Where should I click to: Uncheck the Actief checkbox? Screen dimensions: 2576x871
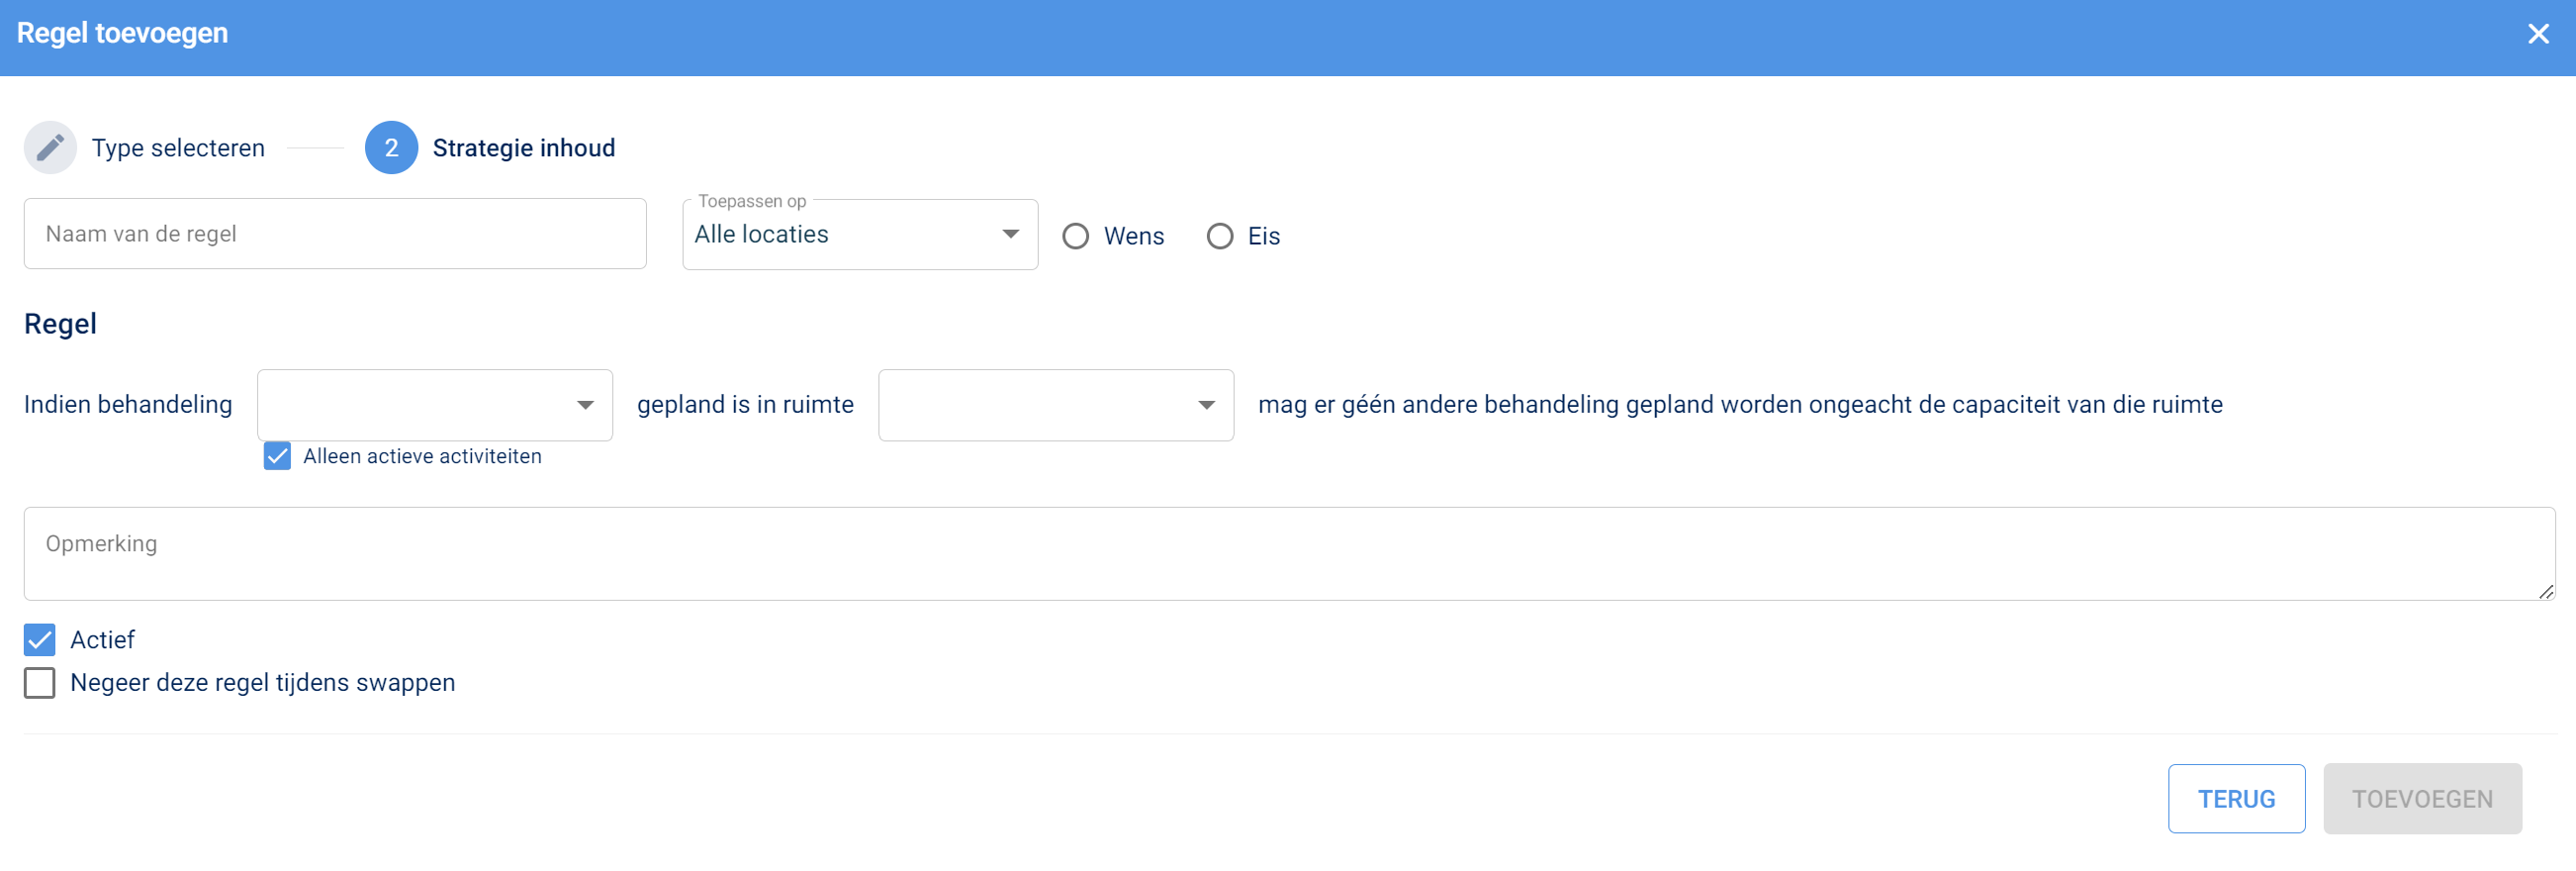40,640
